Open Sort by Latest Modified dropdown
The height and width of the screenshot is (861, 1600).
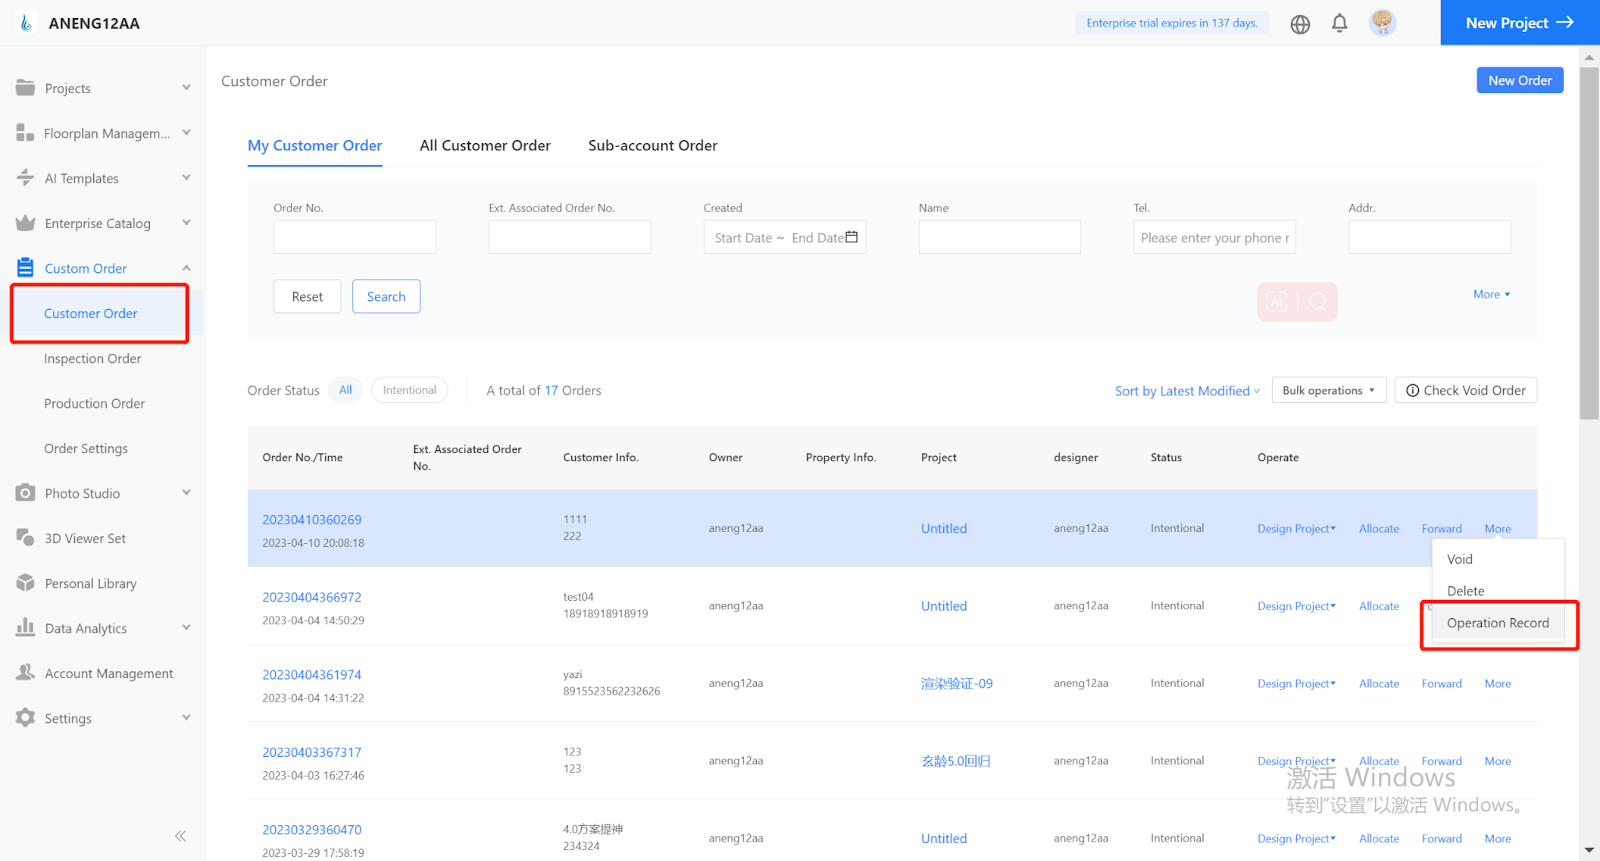1187,391
